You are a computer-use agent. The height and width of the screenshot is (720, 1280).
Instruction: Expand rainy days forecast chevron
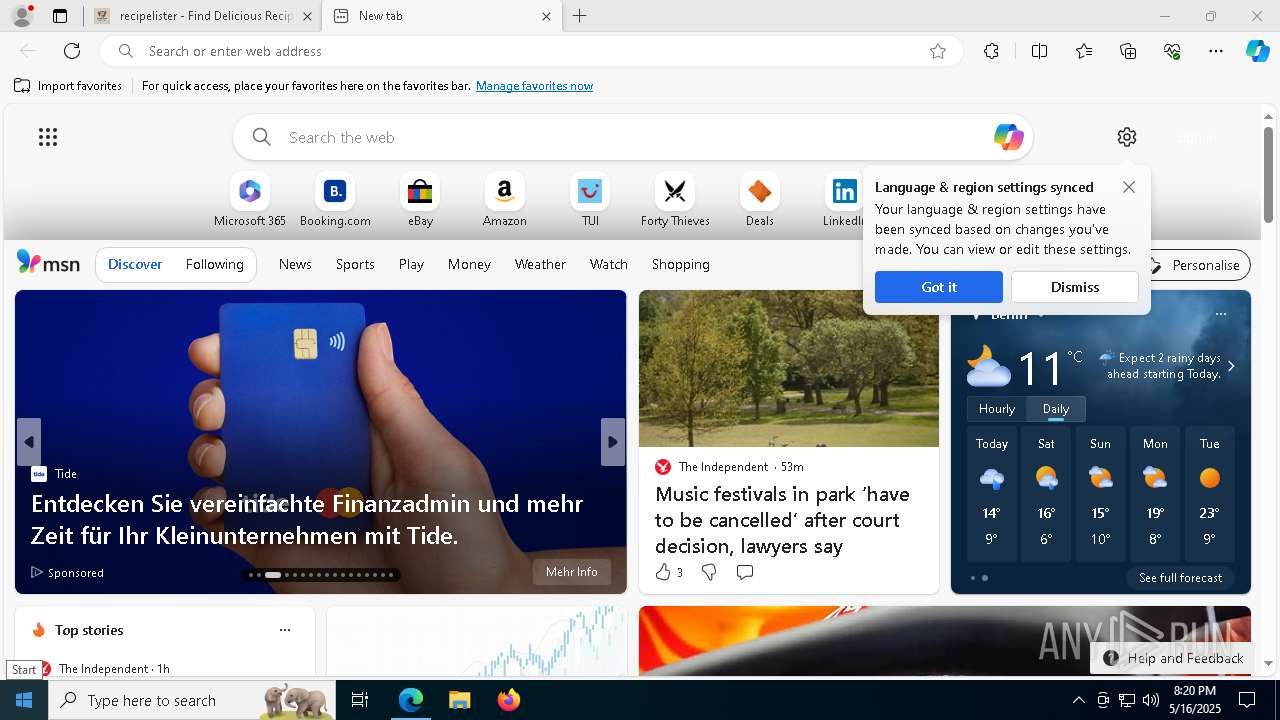[1231, 366]
